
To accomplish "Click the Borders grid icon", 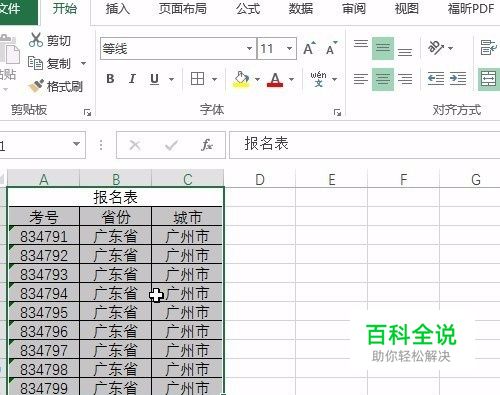I will pyautogui.click(x=197, y=79).
